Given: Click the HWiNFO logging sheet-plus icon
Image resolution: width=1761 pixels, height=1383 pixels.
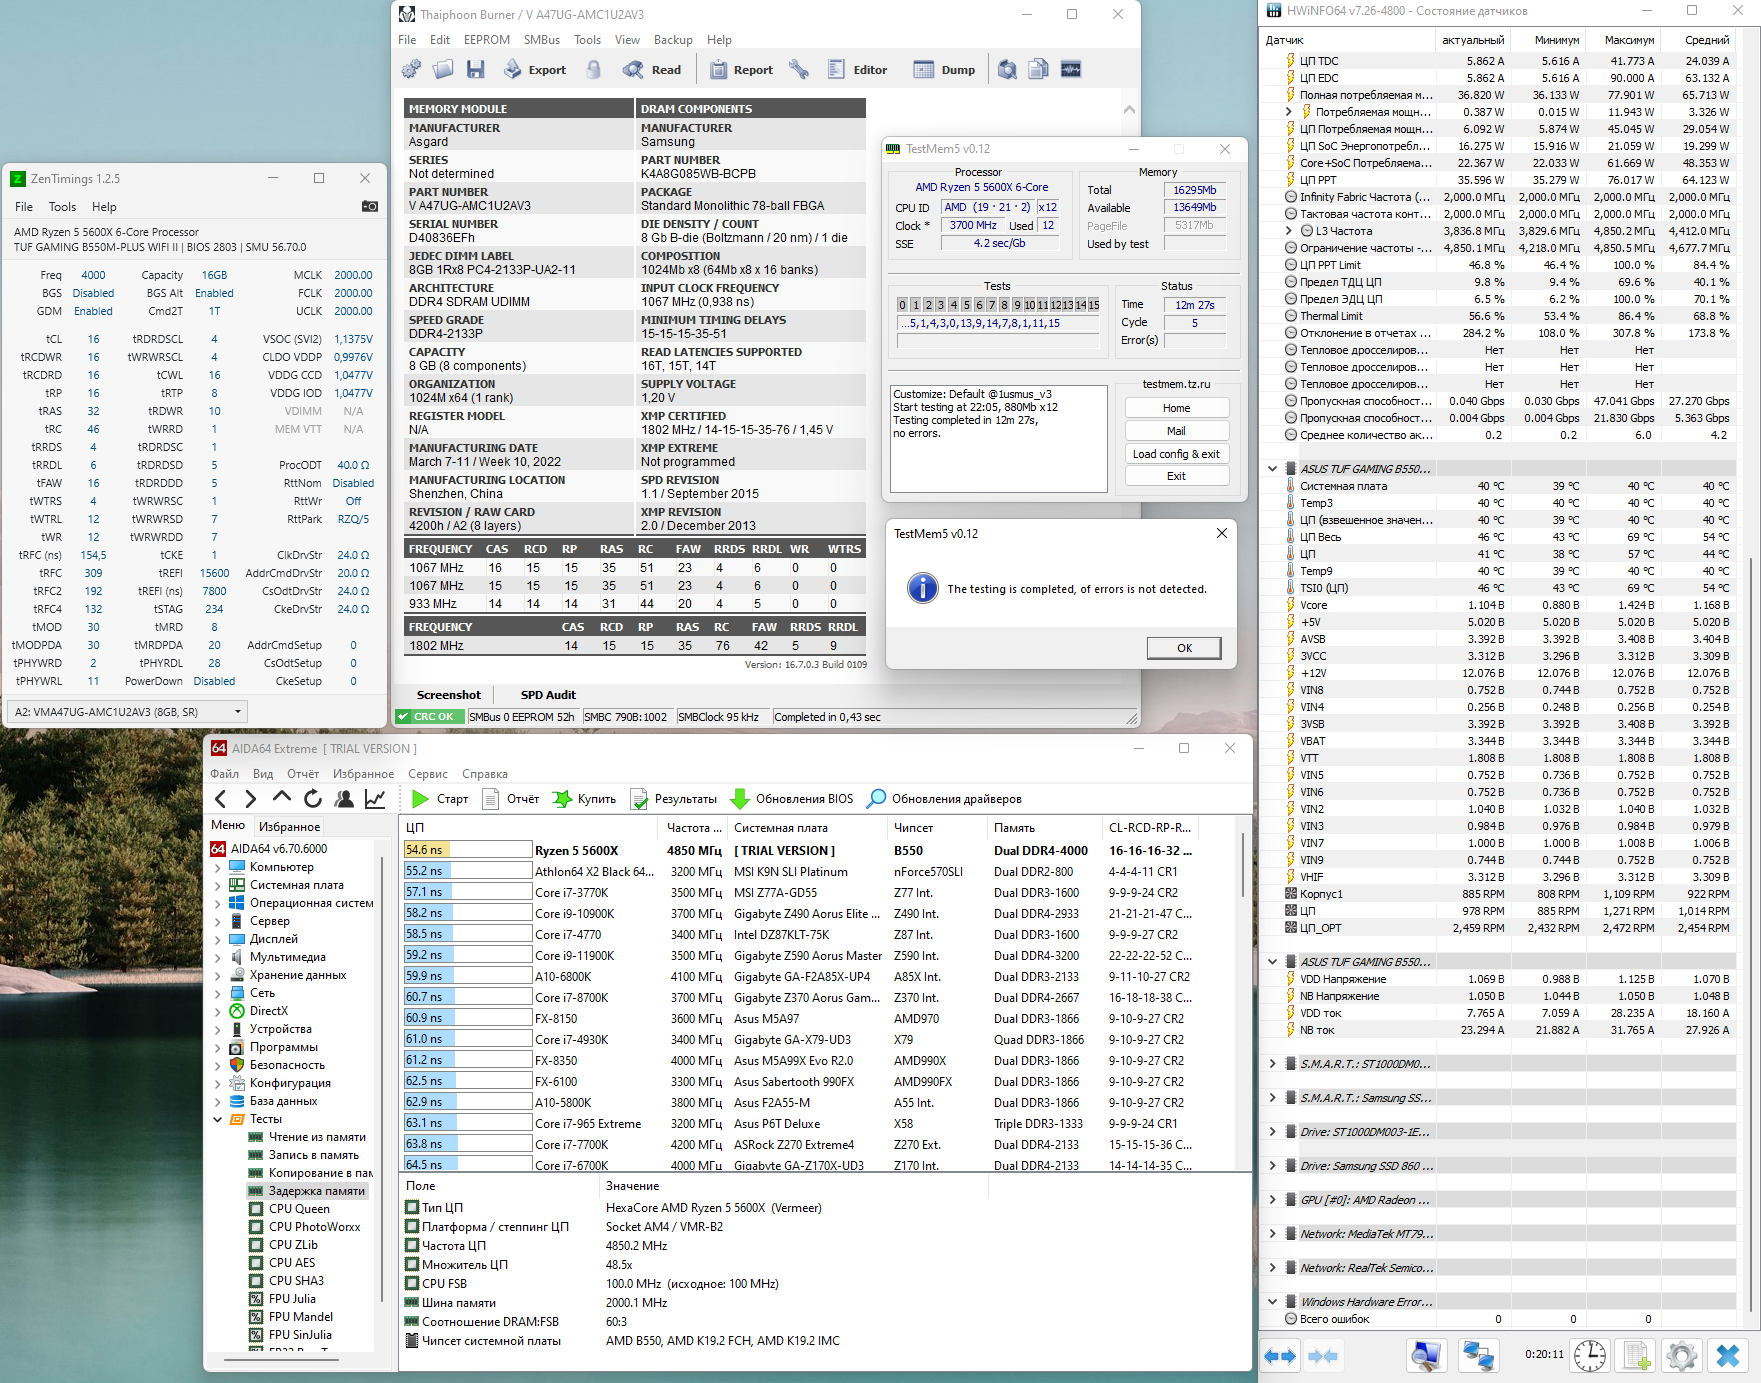Looking at the screenshot, I should (x=1636, y=1356).
